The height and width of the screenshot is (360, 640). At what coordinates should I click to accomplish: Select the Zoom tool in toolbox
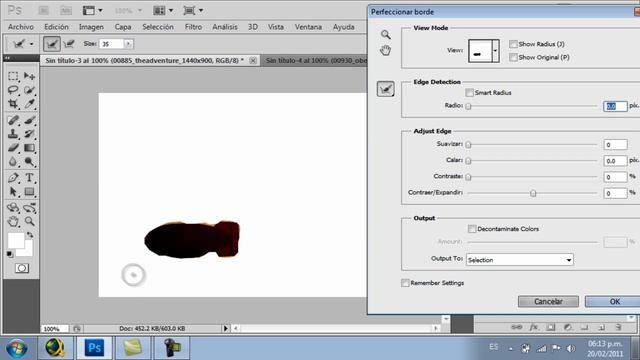(29, 221)
